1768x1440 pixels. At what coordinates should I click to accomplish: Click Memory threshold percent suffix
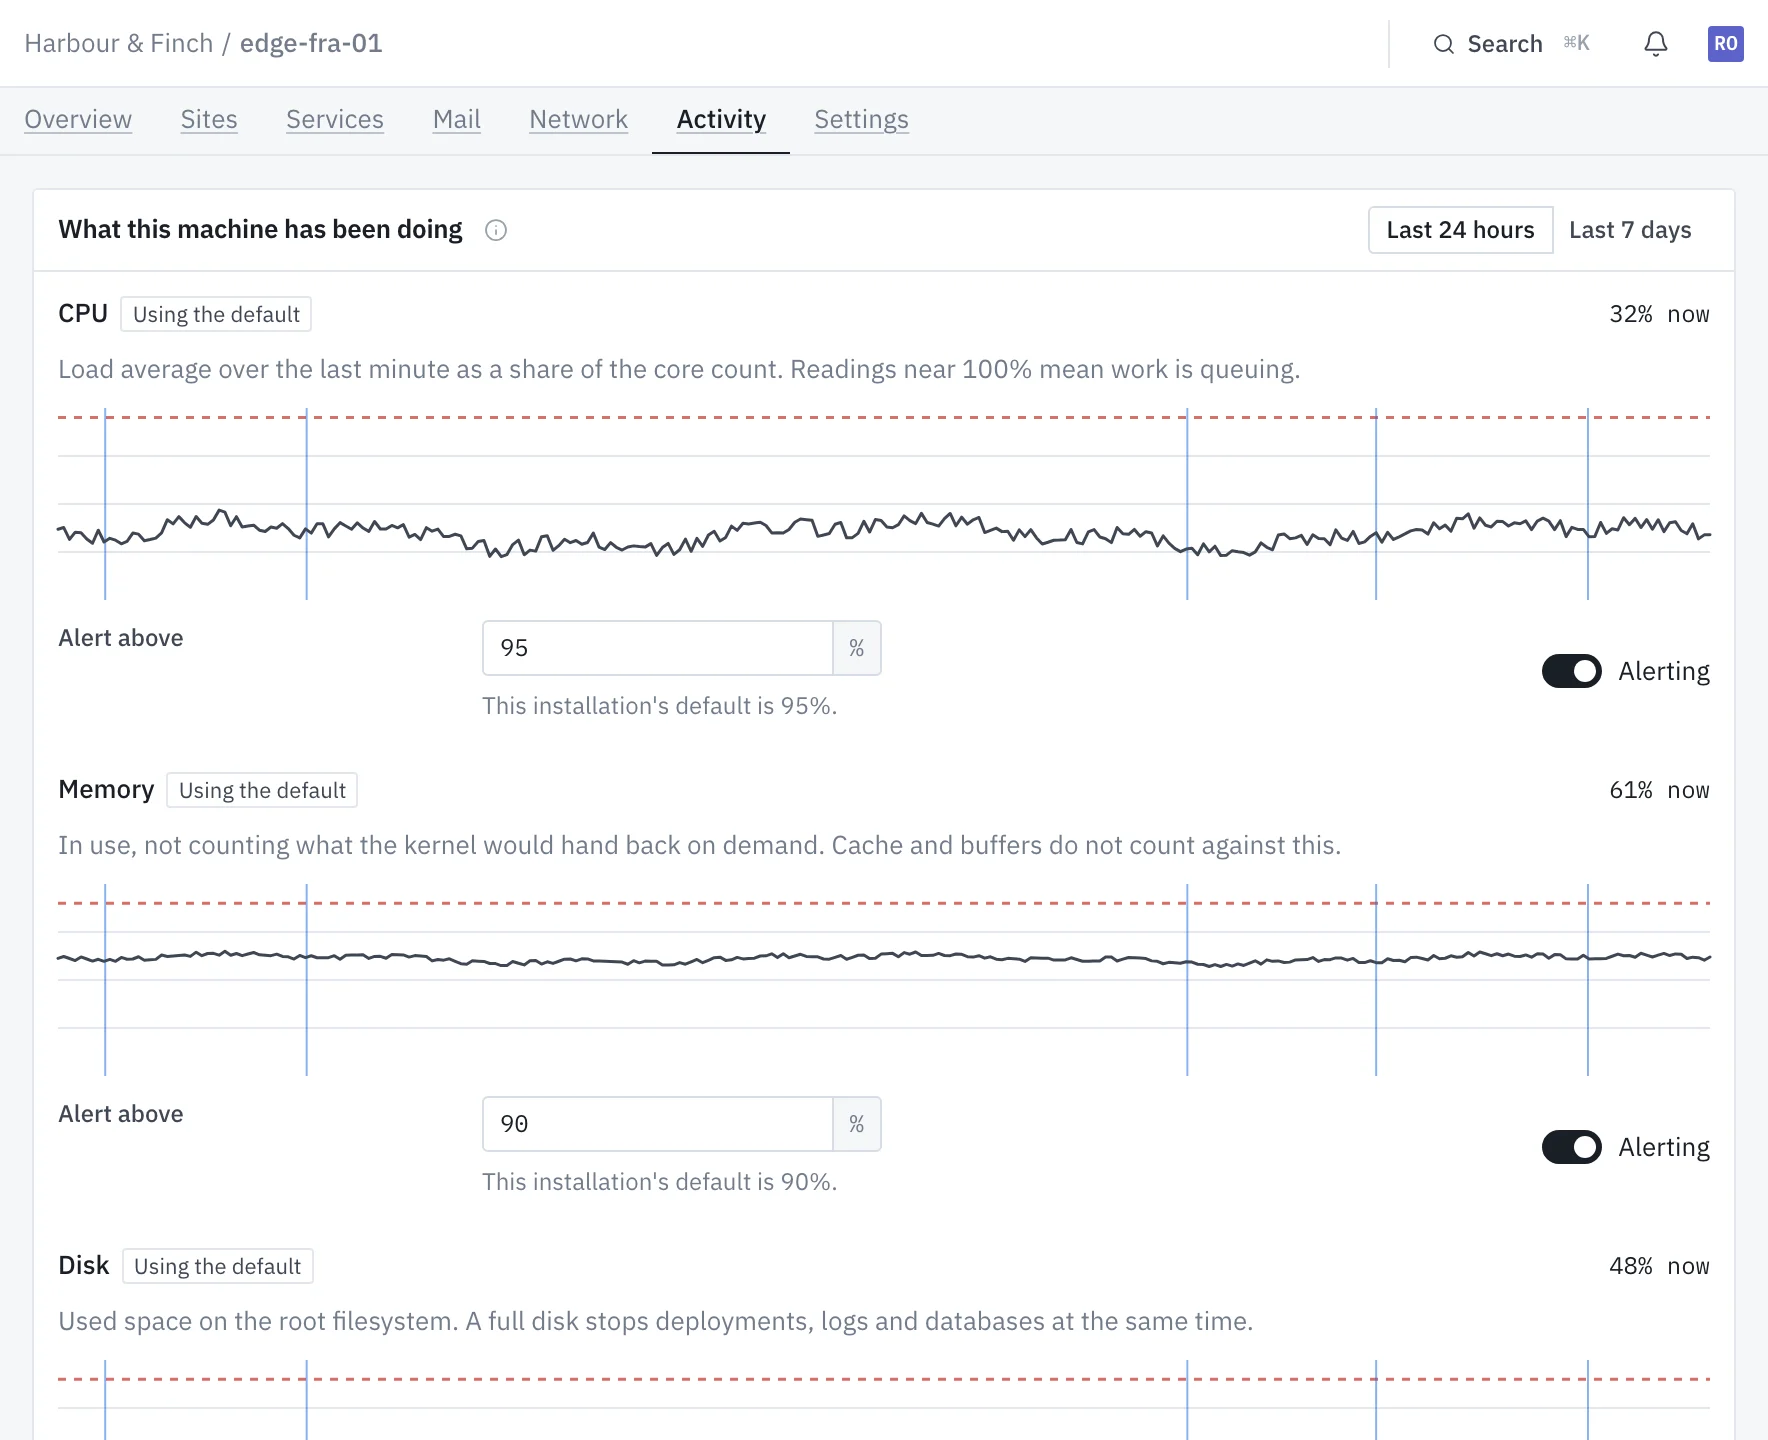[857, 1124]
